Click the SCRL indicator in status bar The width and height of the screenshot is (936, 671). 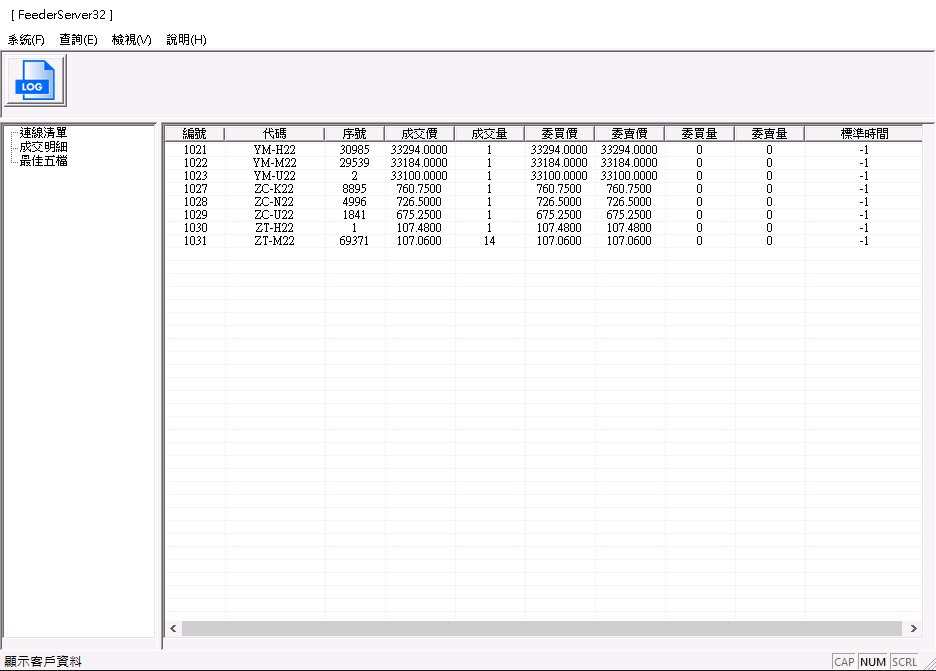coord(904,662)
